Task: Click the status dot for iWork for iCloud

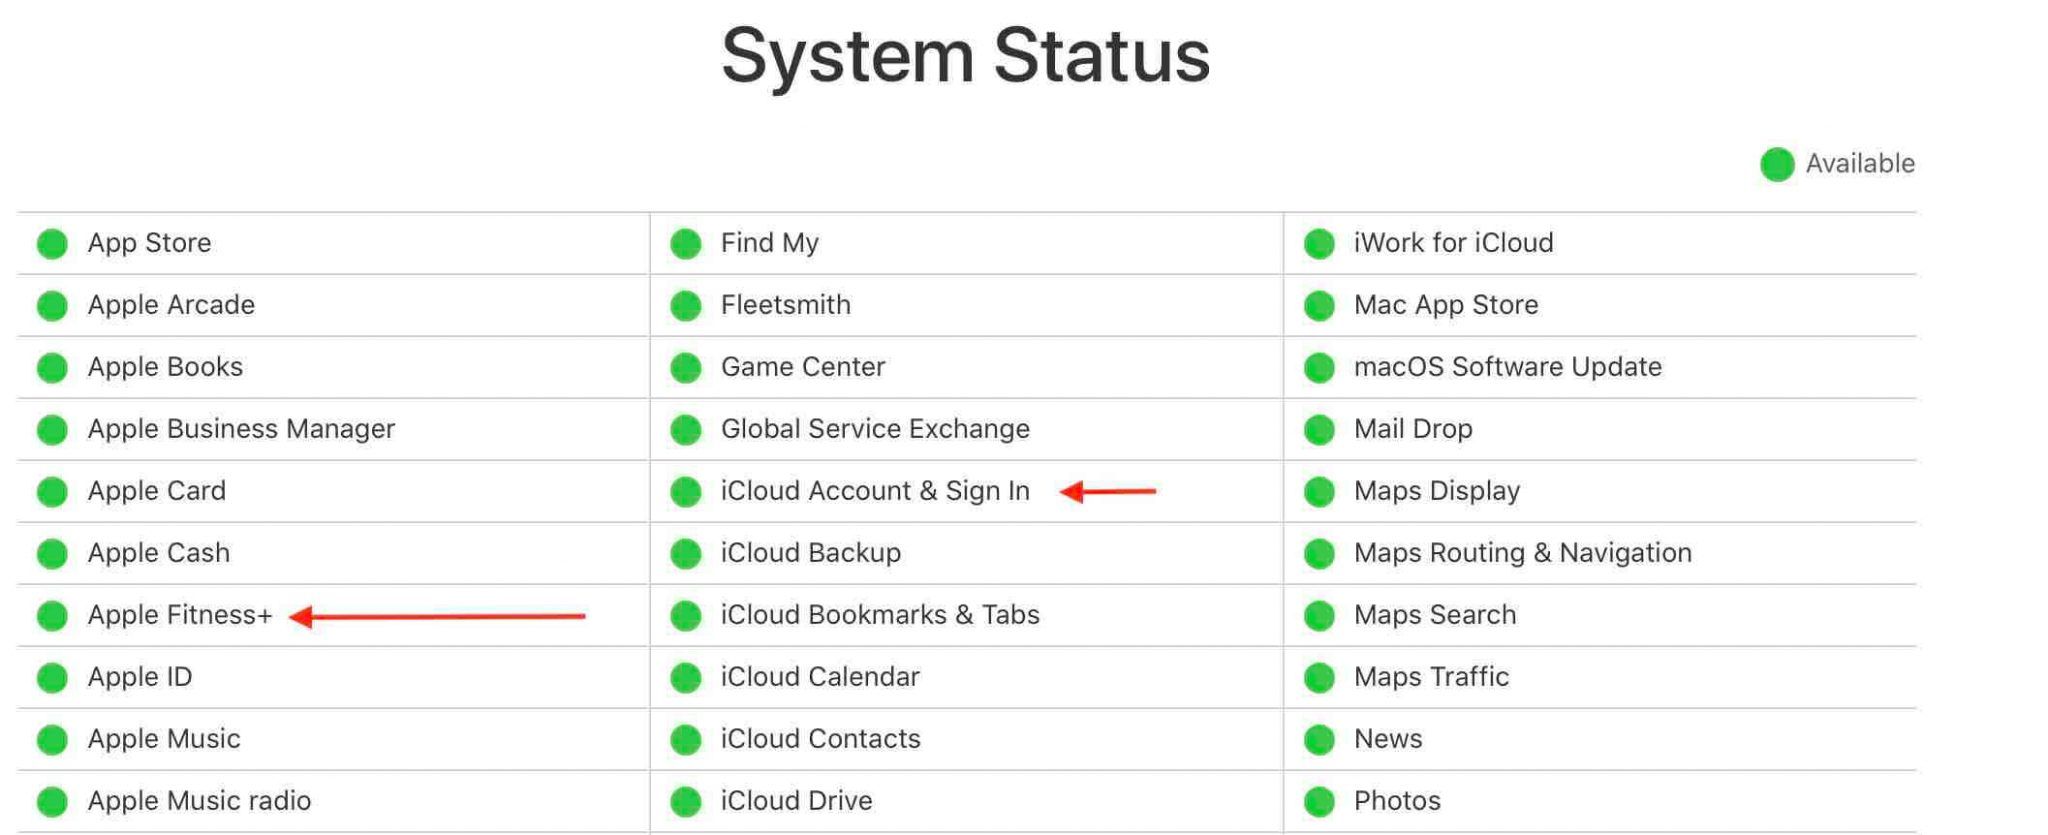Action: pos(1319,244)
